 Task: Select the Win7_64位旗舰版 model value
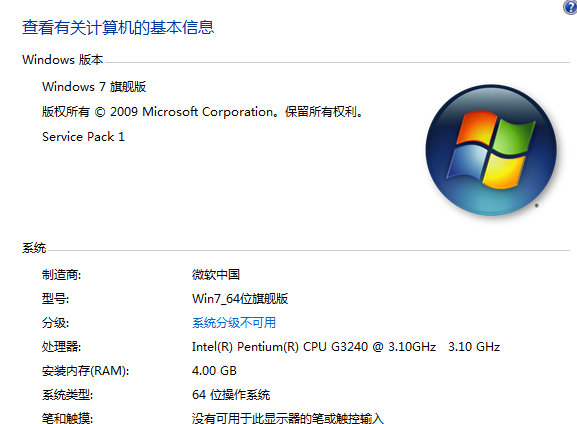(x=240, y=298)
